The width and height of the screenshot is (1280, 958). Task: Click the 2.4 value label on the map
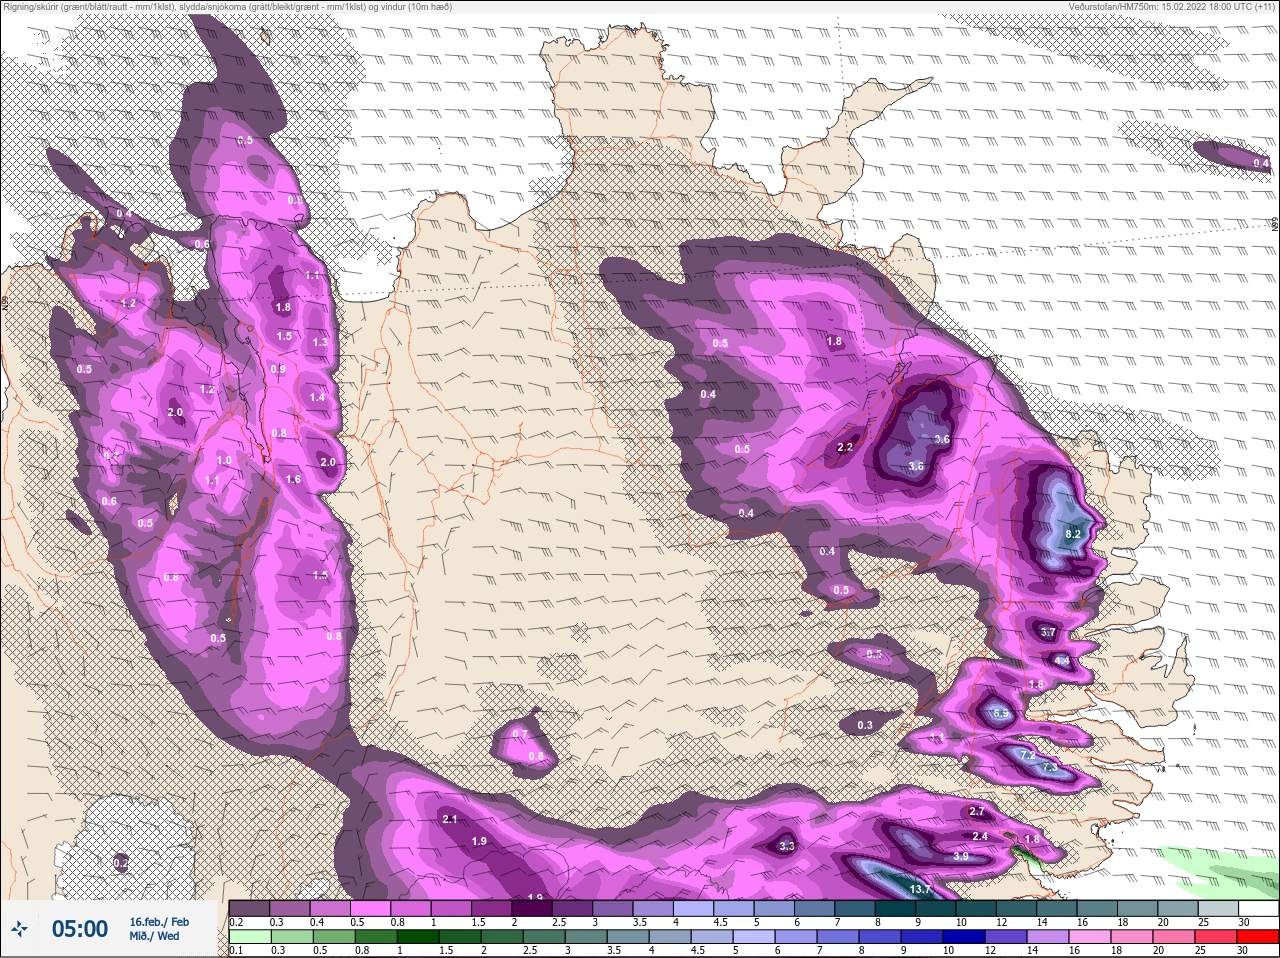tap(980, 836)
